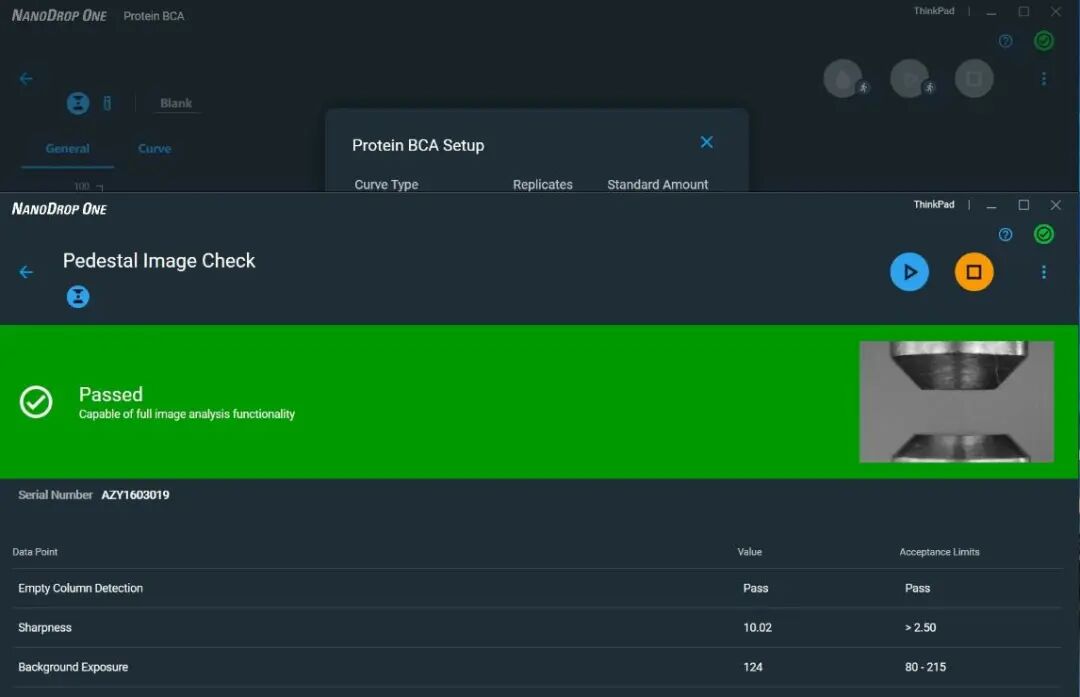Select the serial number AZY1603019
This screenshot has width=1080, height=697.
pyautogui.click(x=135, y=495)
